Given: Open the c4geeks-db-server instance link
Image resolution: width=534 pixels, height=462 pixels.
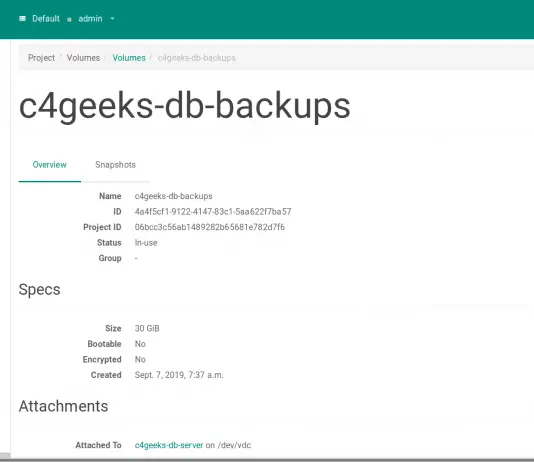Looking at the screenshot, I should (x=169, y=445).
